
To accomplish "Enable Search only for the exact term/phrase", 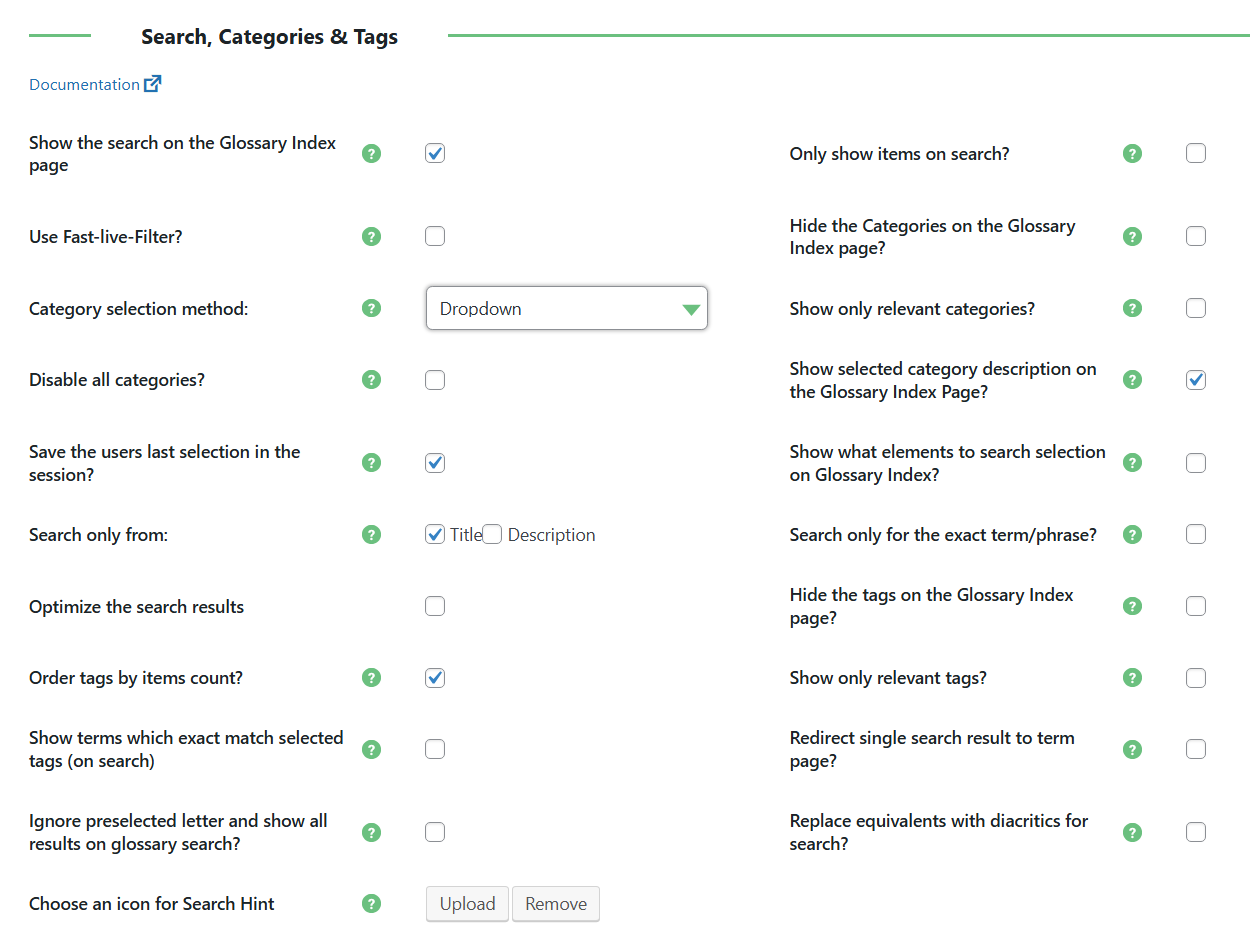I will [x=1196, y=534].
